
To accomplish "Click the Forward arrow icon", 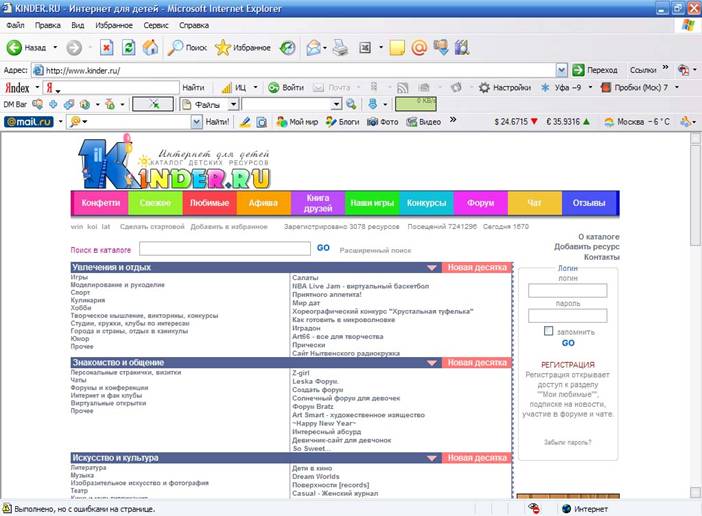I will coord(74,47).
